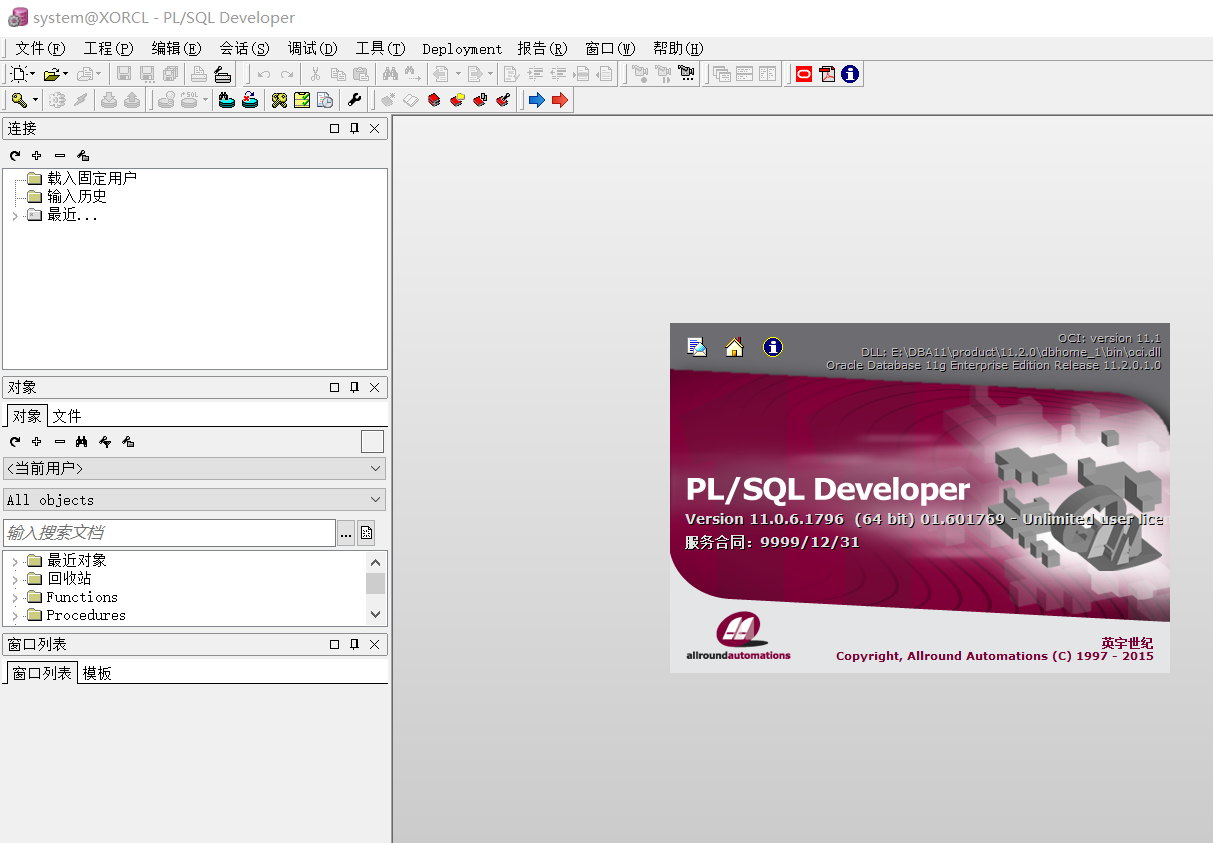
Task: Click the first red book icon
Action: click(434, 100)
